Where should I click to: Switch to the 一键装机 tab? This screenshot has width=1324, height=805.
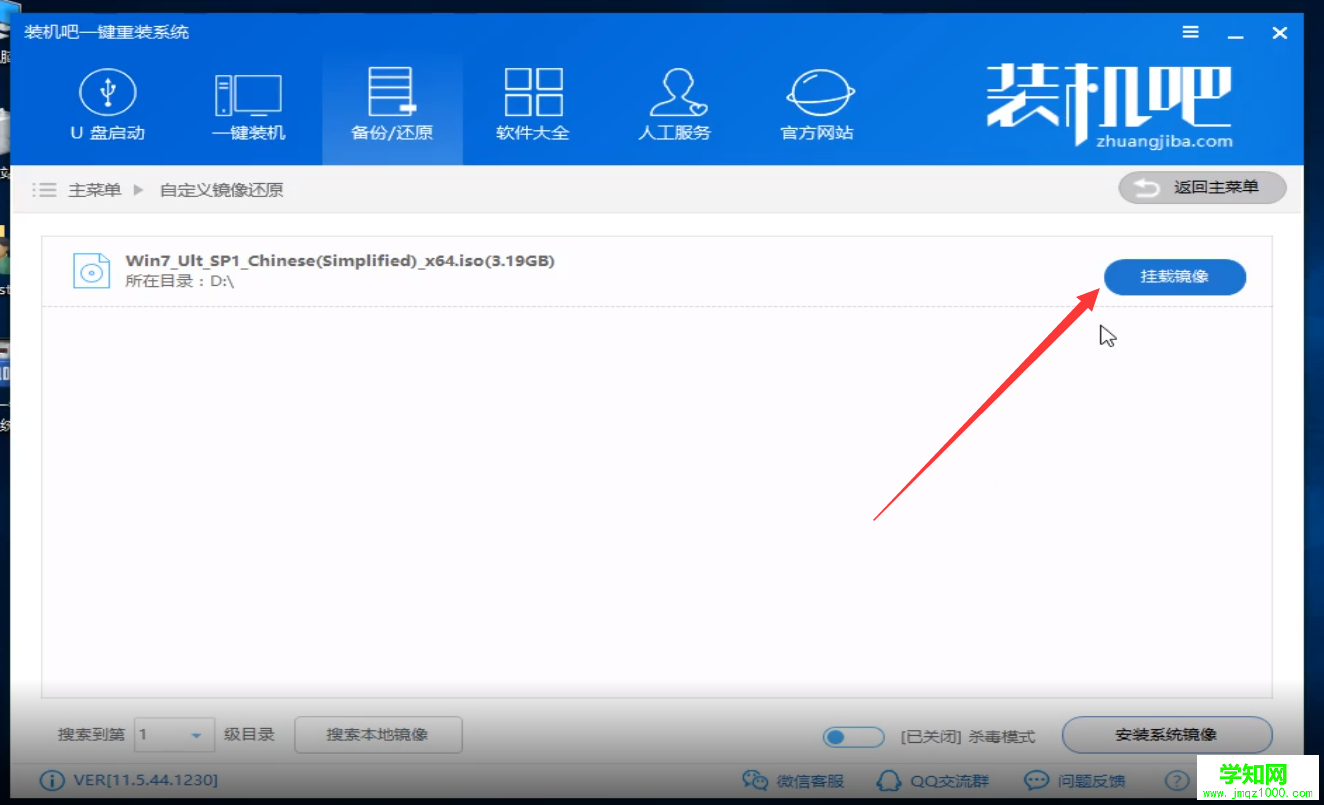248,105
